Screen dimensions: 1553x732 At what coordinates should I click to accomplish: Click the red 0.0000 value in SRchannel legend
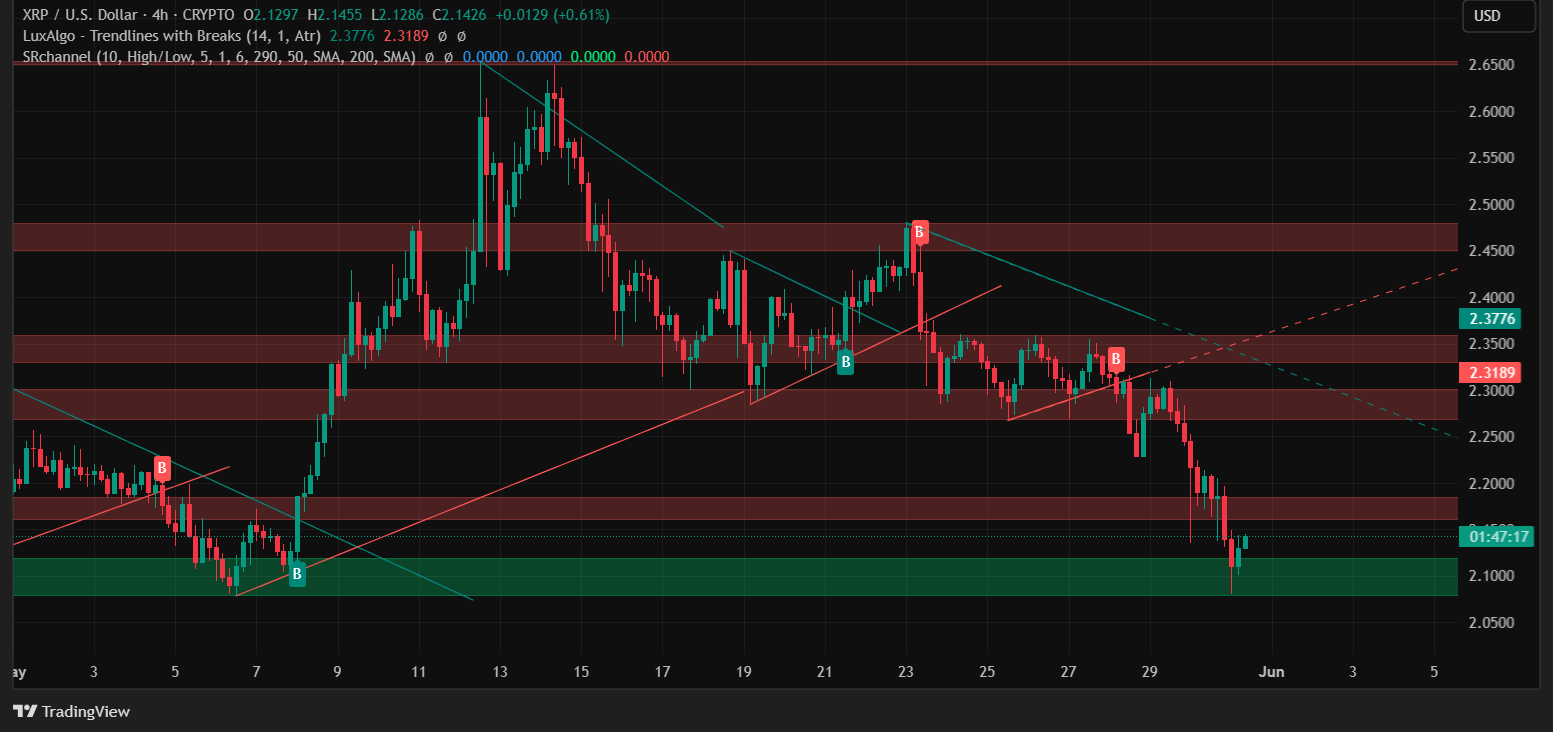point(646,57)
